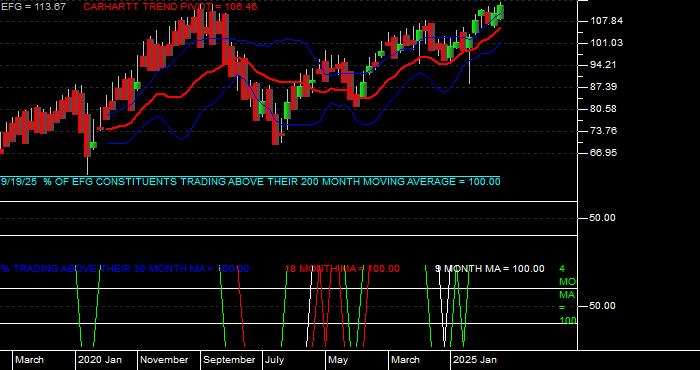This screenshot has width=700, height=370.
Task: Click the 101.03 price axis value
Action: (605, 43)
